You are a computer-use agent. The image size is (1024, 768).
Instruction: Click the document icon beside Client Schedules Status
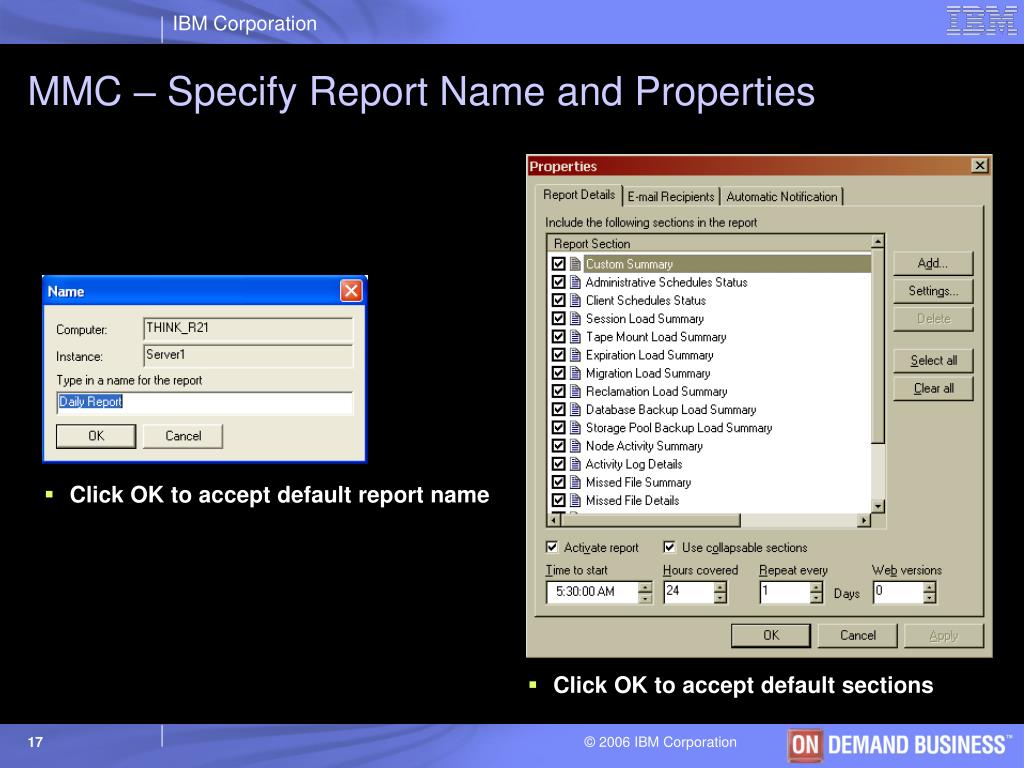[x=575, y=300]
